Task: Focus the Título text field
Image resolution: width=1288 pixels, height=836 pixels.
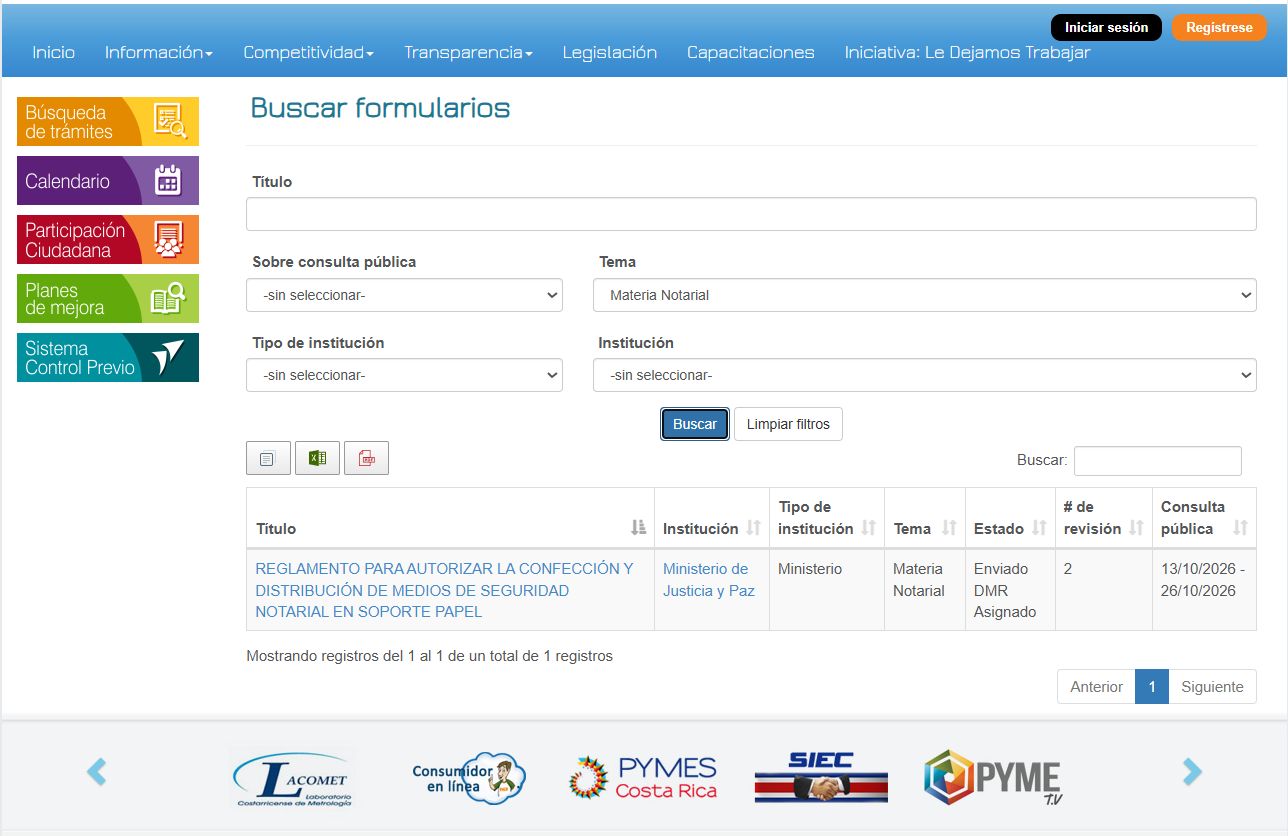Action: tap(751, 214)
